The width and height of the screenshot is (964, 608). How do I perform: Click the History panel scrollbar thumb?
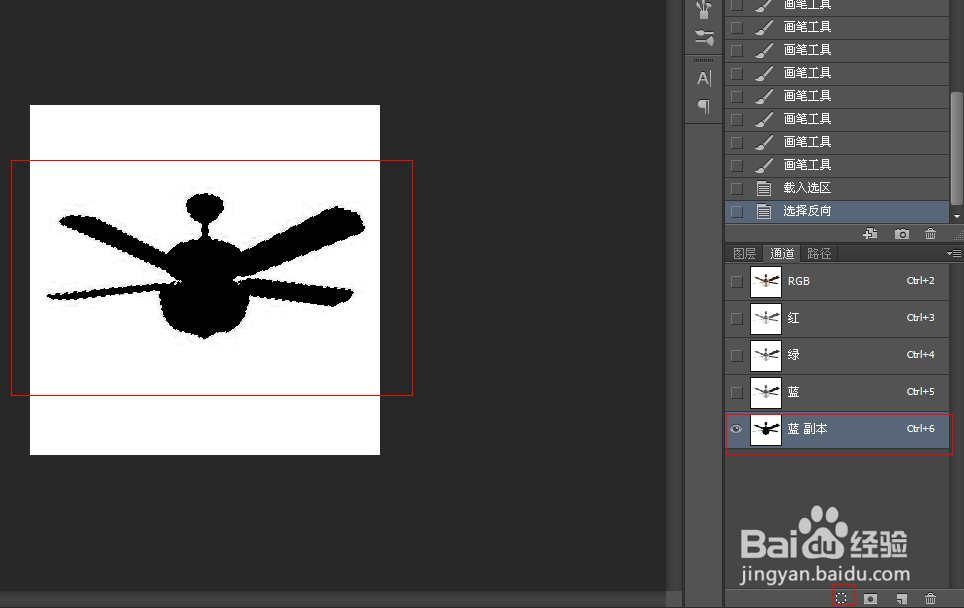coord(957,148)
